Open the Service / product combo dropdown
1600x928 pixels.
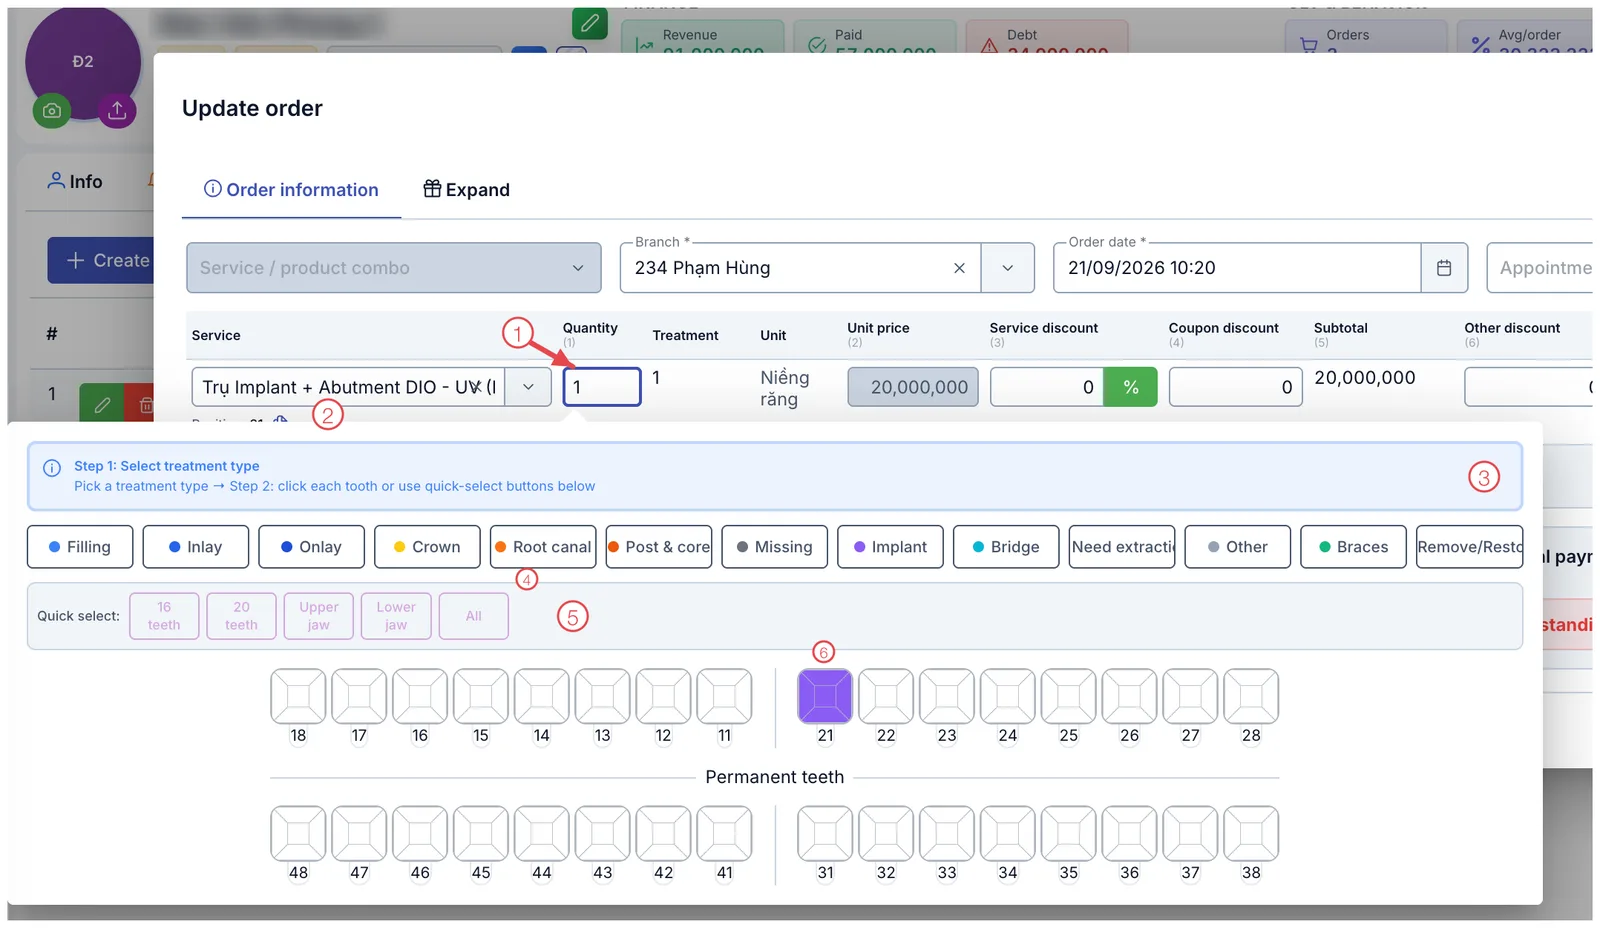394,268
